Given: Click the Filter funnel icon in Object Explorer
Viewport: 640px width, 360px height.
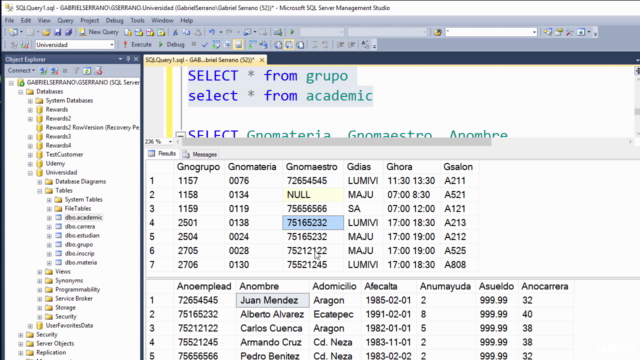Looking at the screenshot, I should pyautogui.click(x=76, y=71).
